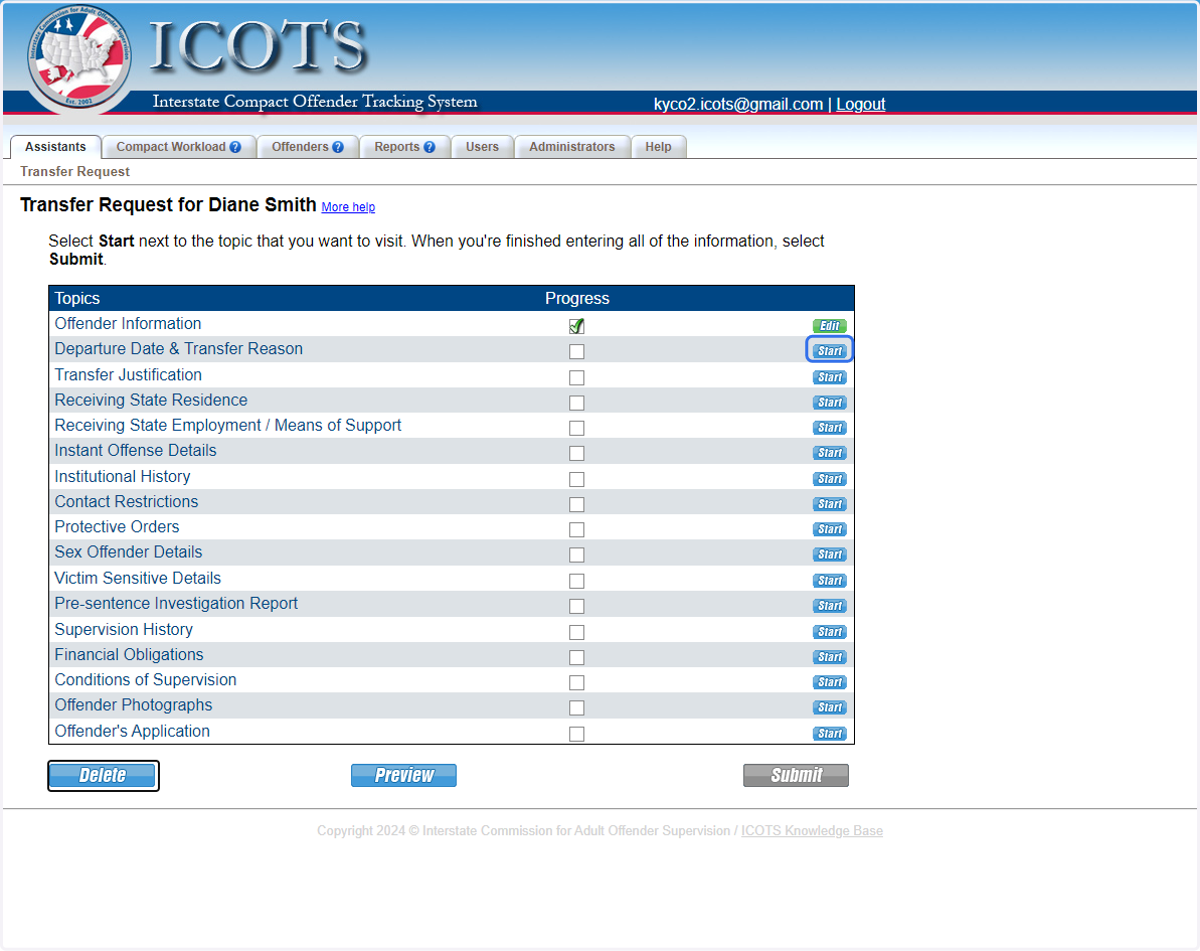Check Transfer Justification progress box
The image size is (1200, 951).
pos(576,378)
